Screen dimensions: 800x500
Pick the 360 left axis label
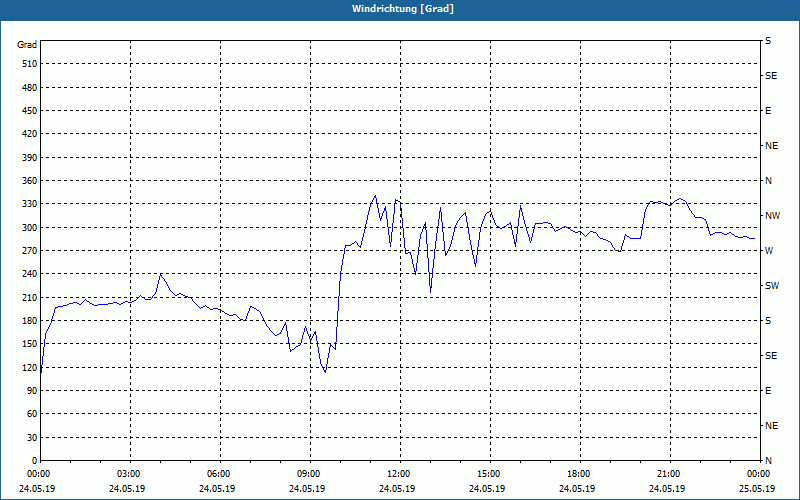point(30,181)
